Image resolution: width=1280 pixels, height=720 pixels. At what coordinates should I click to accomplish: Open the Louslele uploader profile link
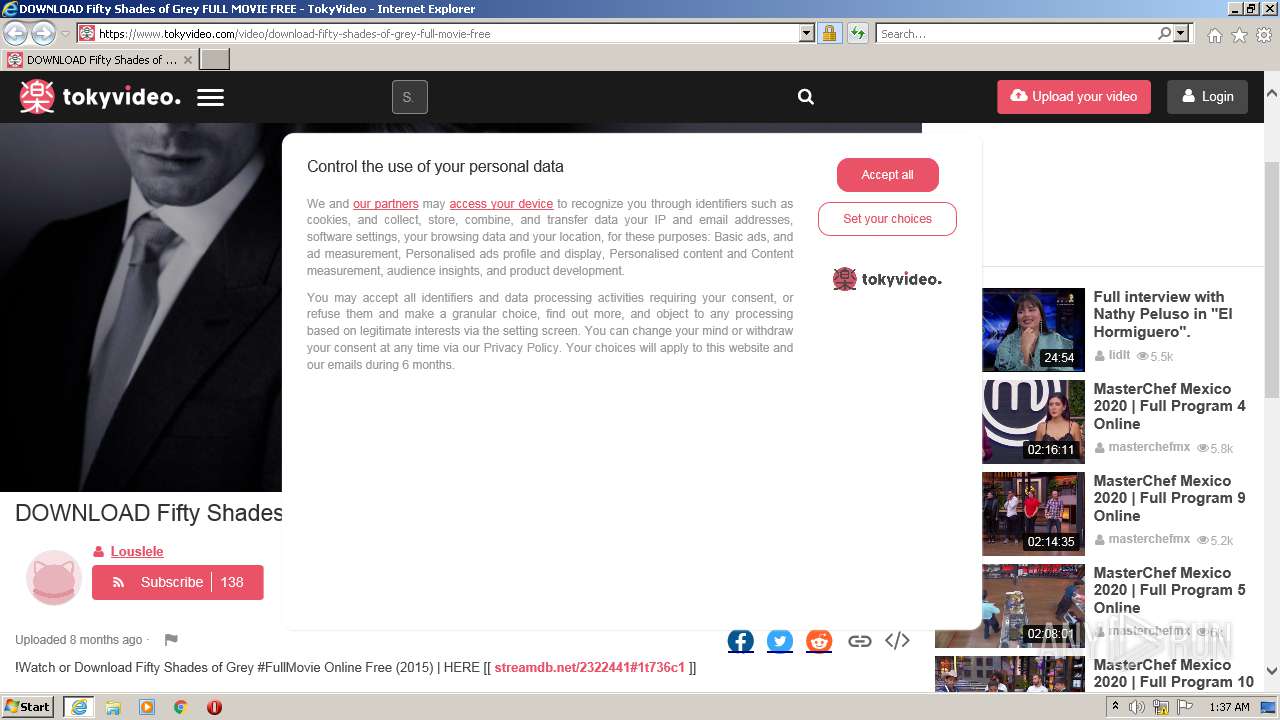point(137,552)
